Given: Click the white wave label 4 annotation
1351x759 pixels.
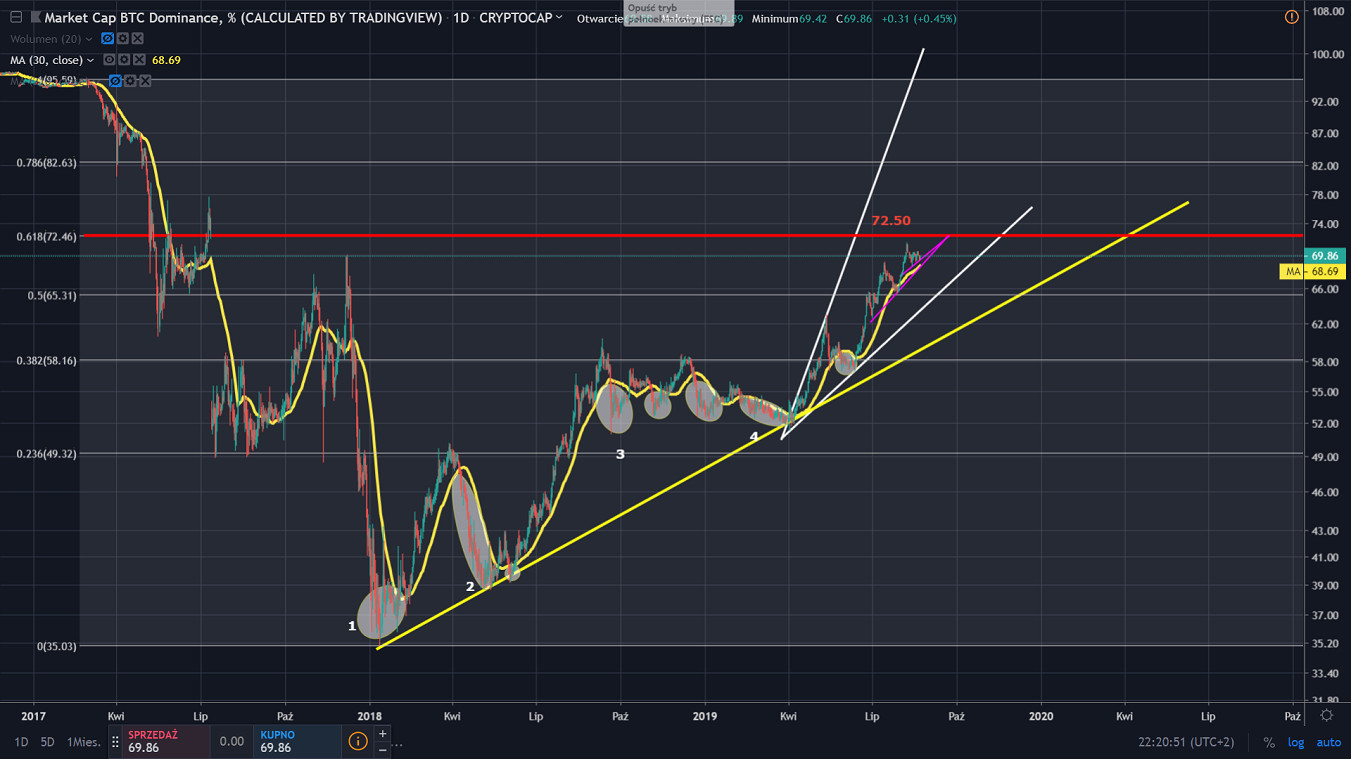Looking at the screenshot, I should [x=754, y=437].
